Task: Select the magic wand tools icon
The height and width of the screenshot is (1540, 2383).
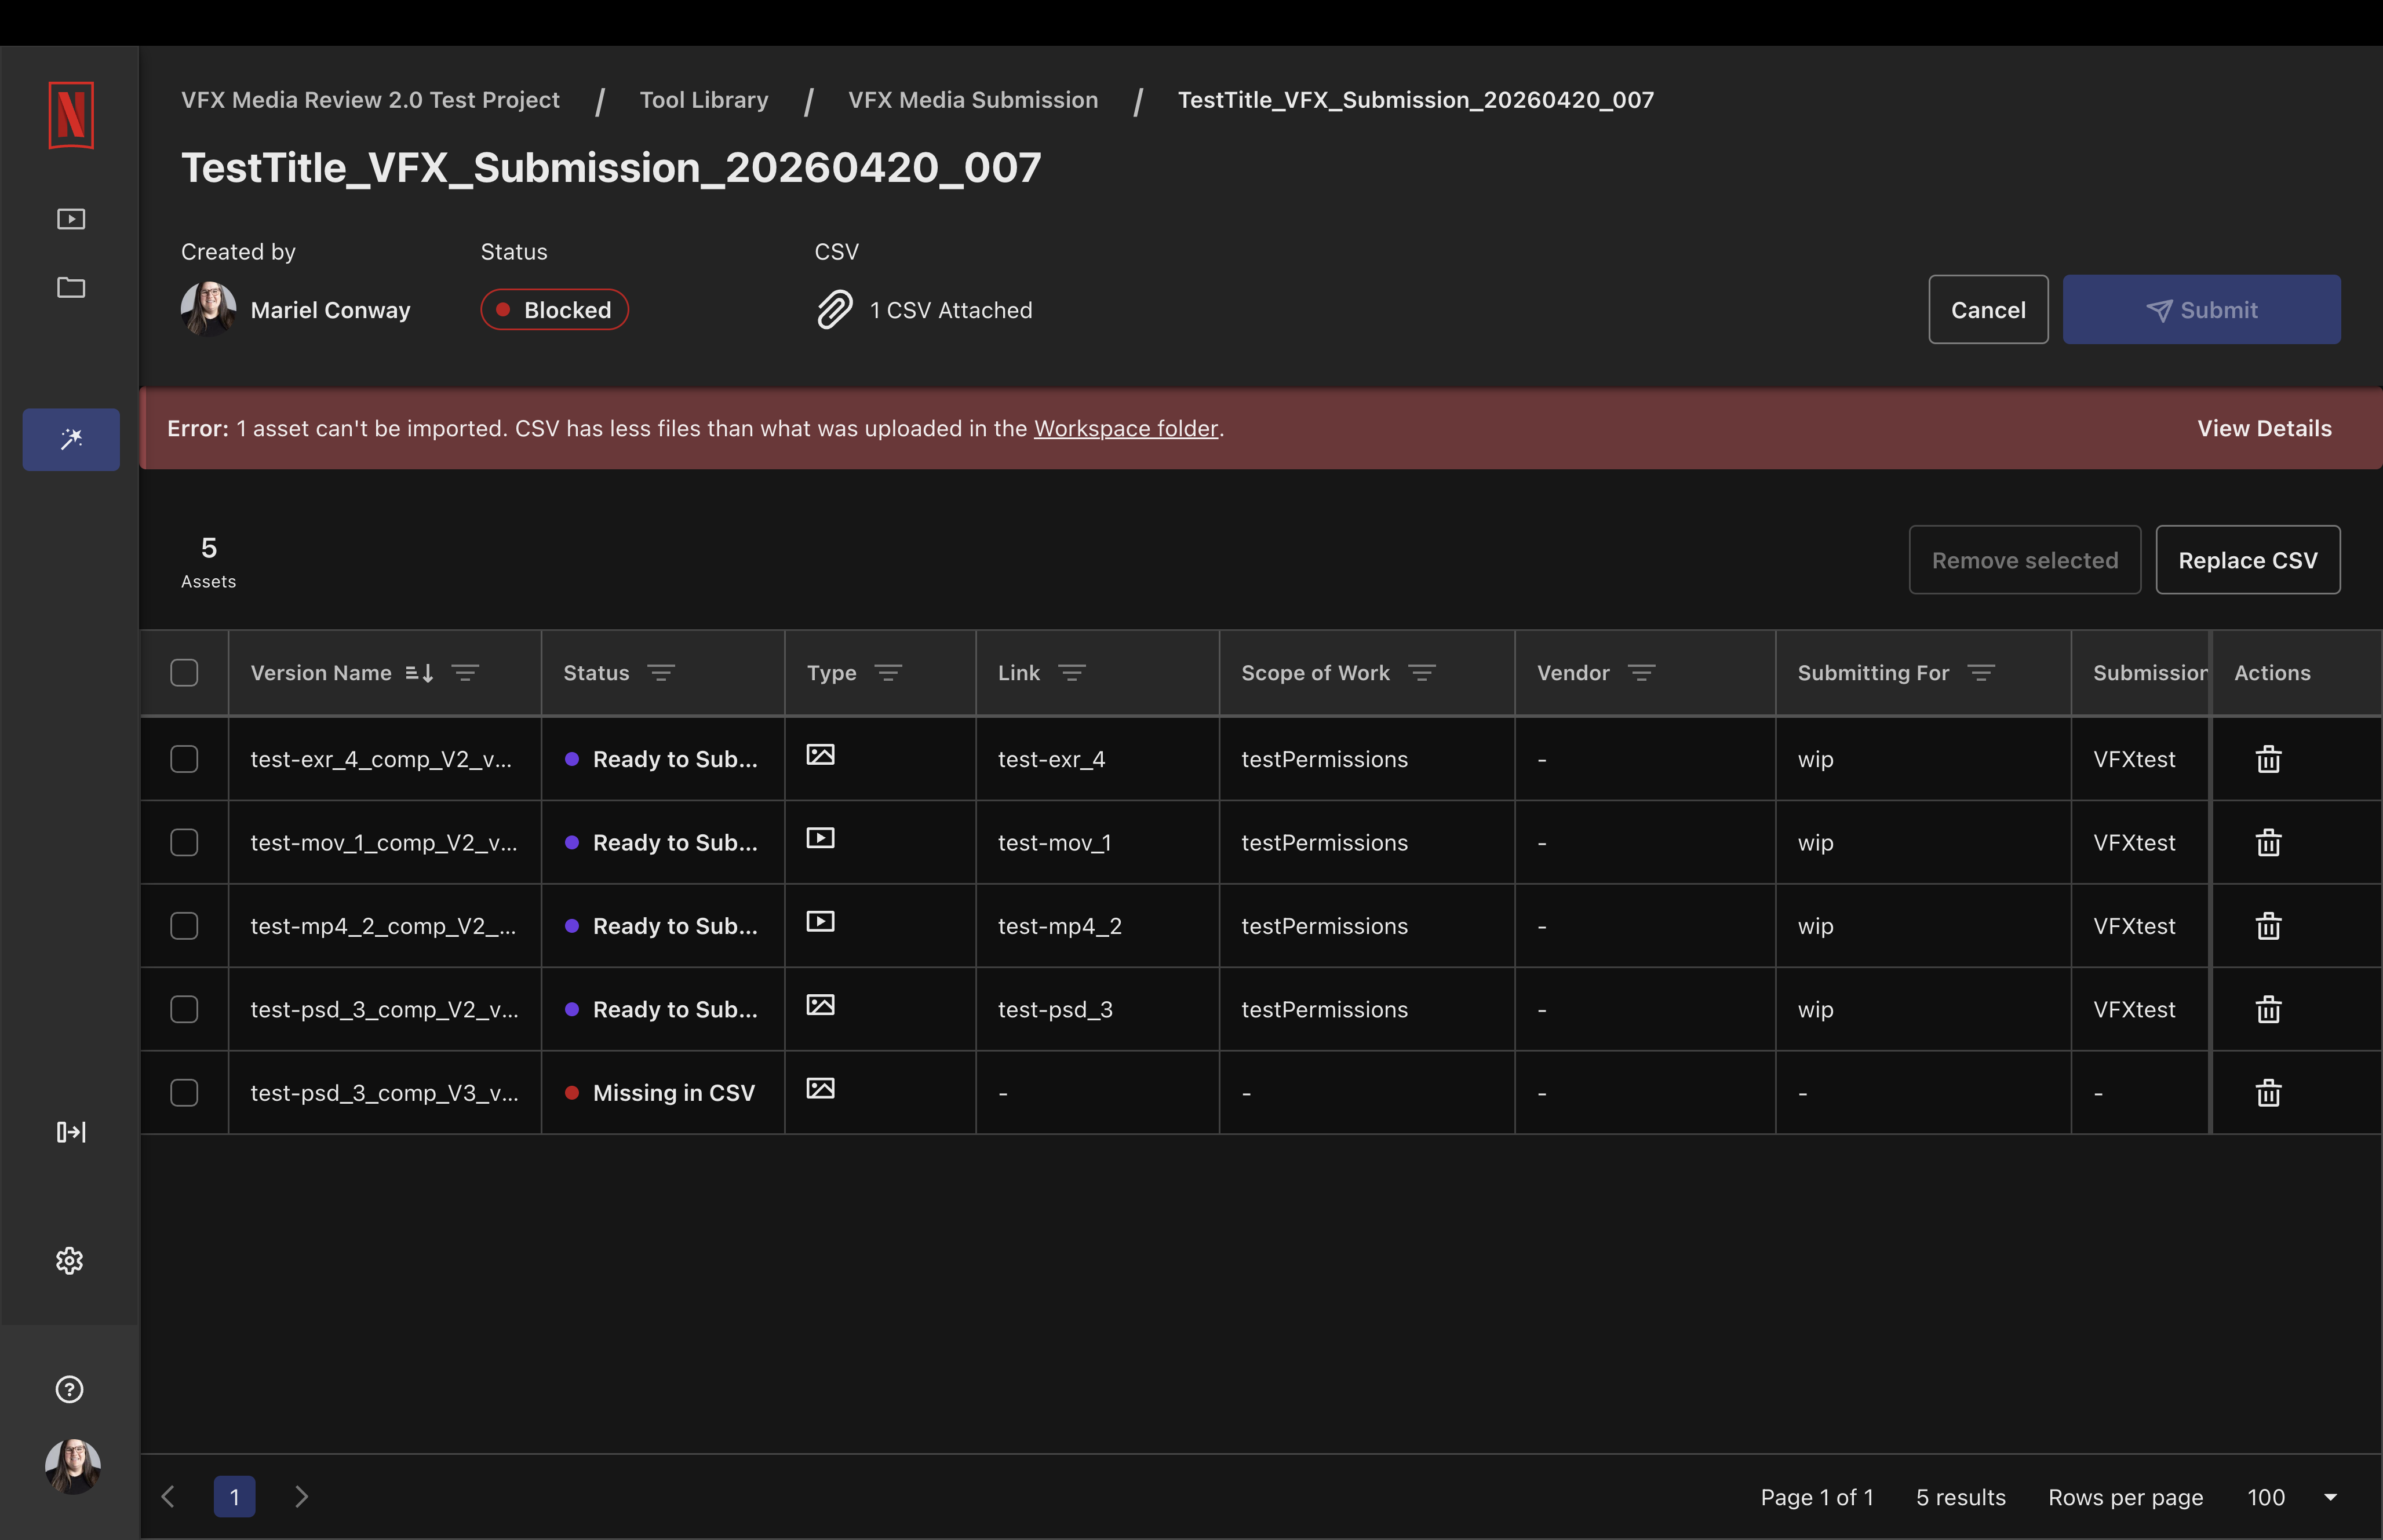Action: [x=71, y=439]
